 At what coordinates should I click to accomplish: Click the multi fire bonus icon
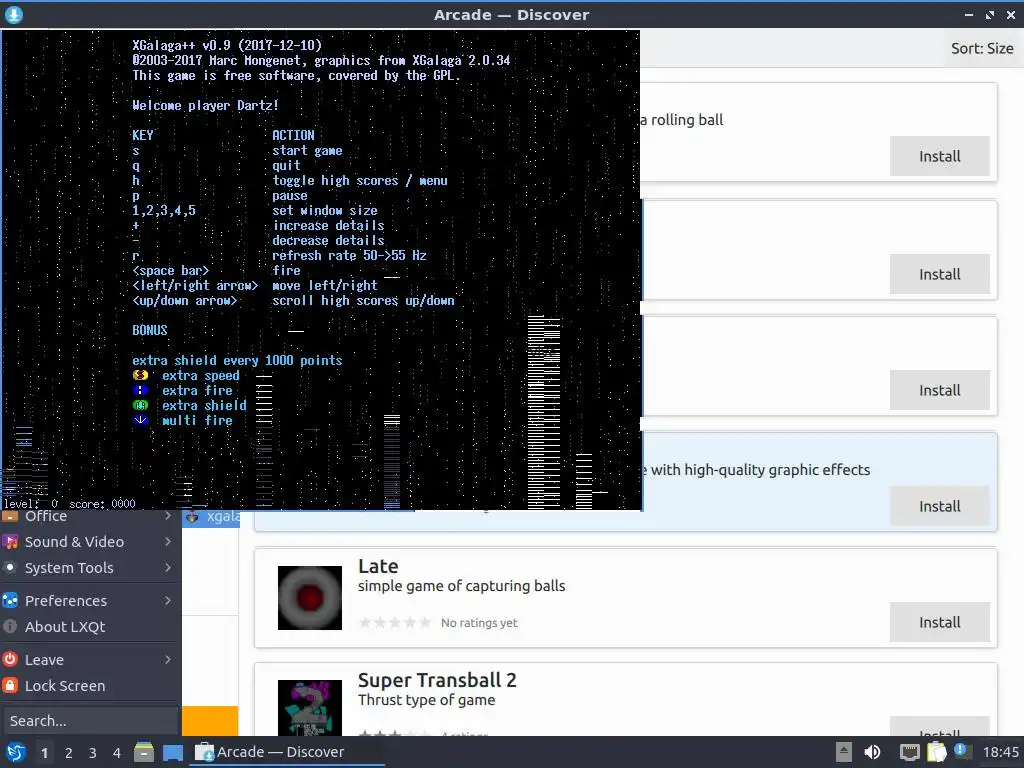(x=140, y=420)
